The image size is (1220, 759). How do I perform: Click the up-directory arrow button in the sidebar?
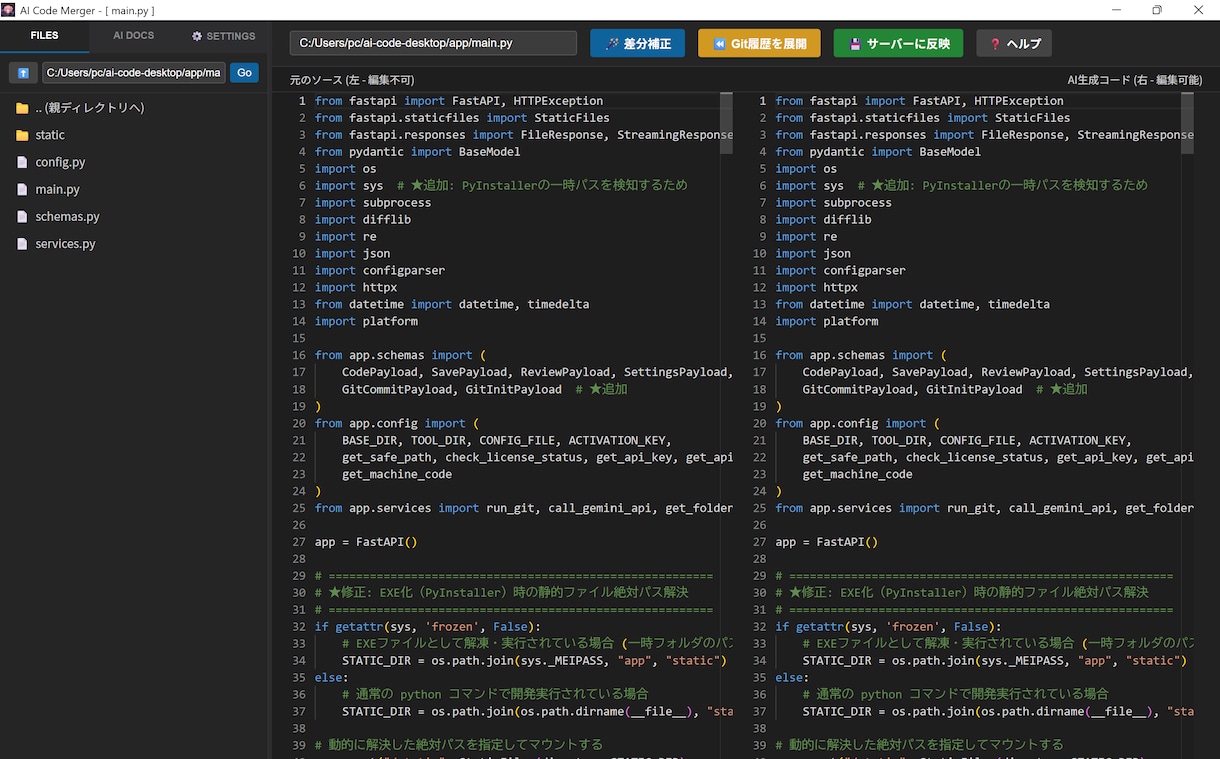(23, 73)
